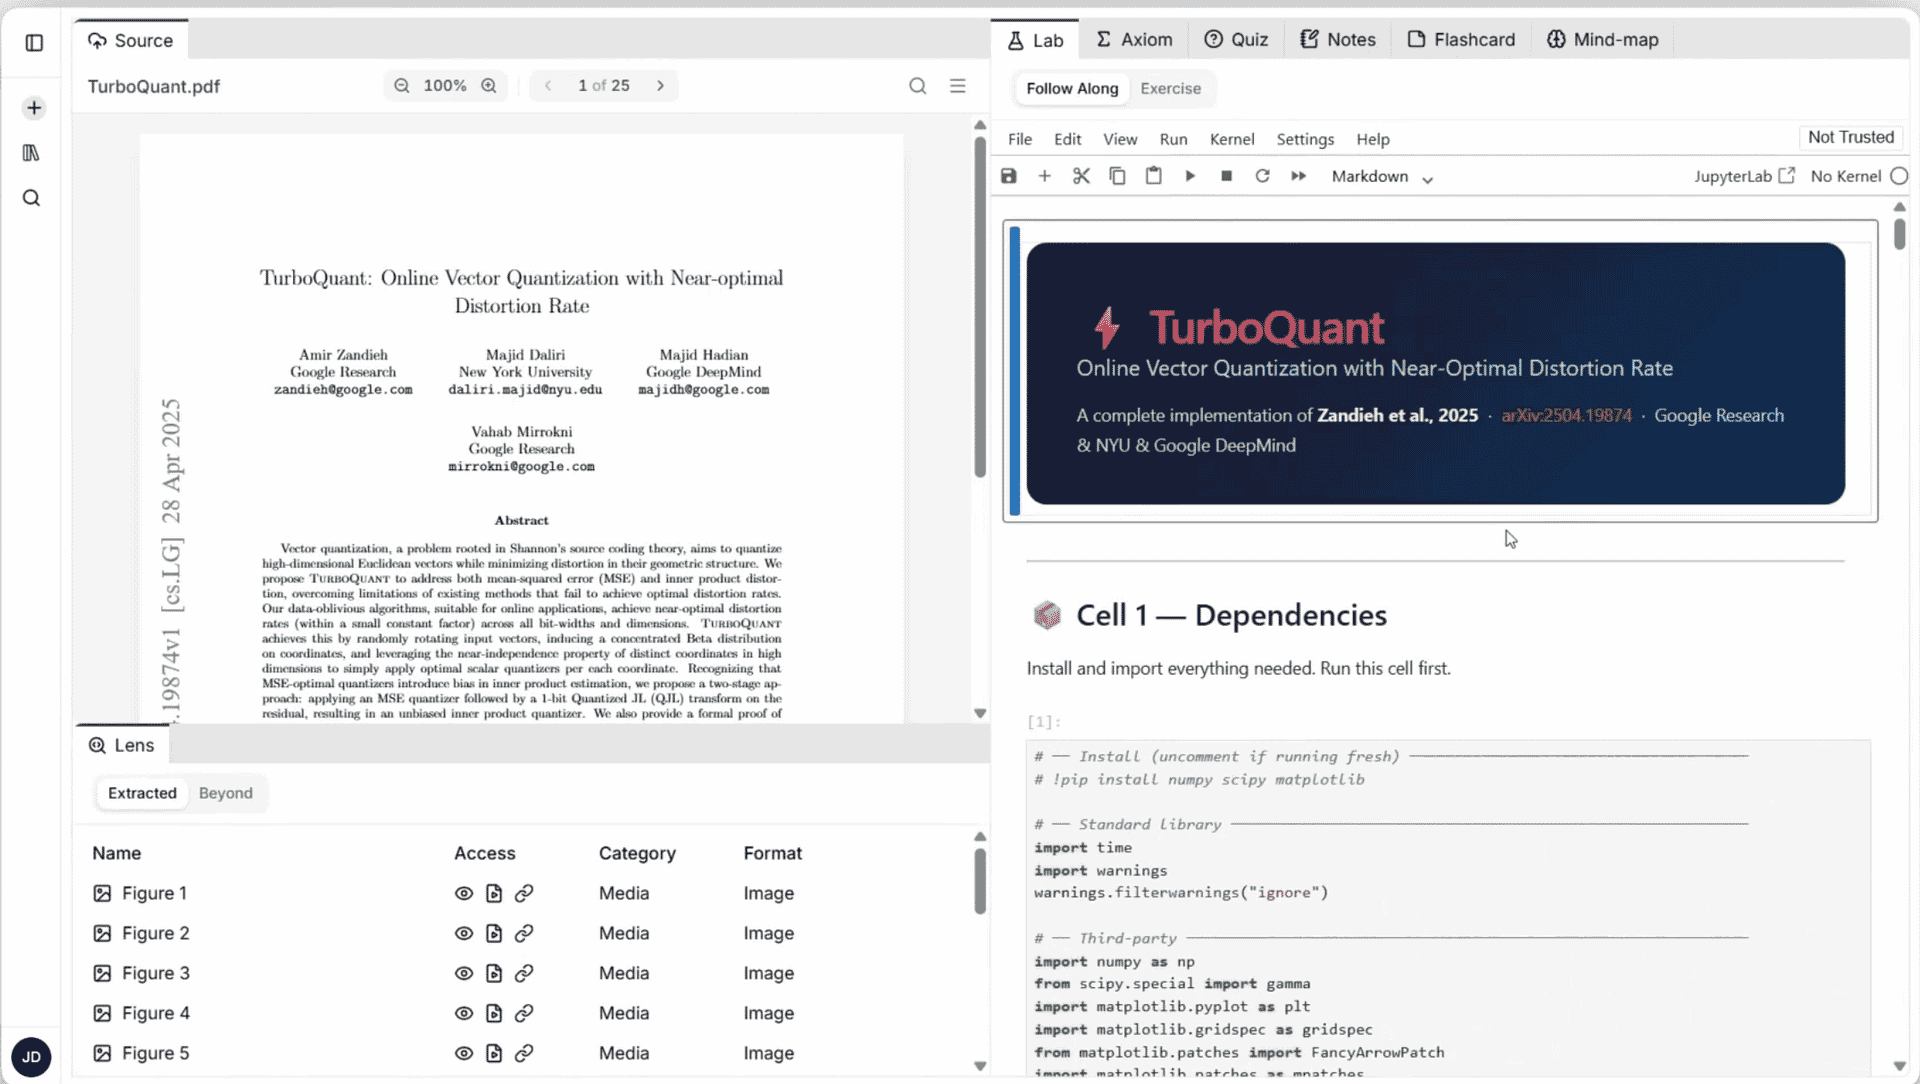Screen dimensions: 1920x1084
Task: Click the Not Trusted button
Action: pos(1850,137)
